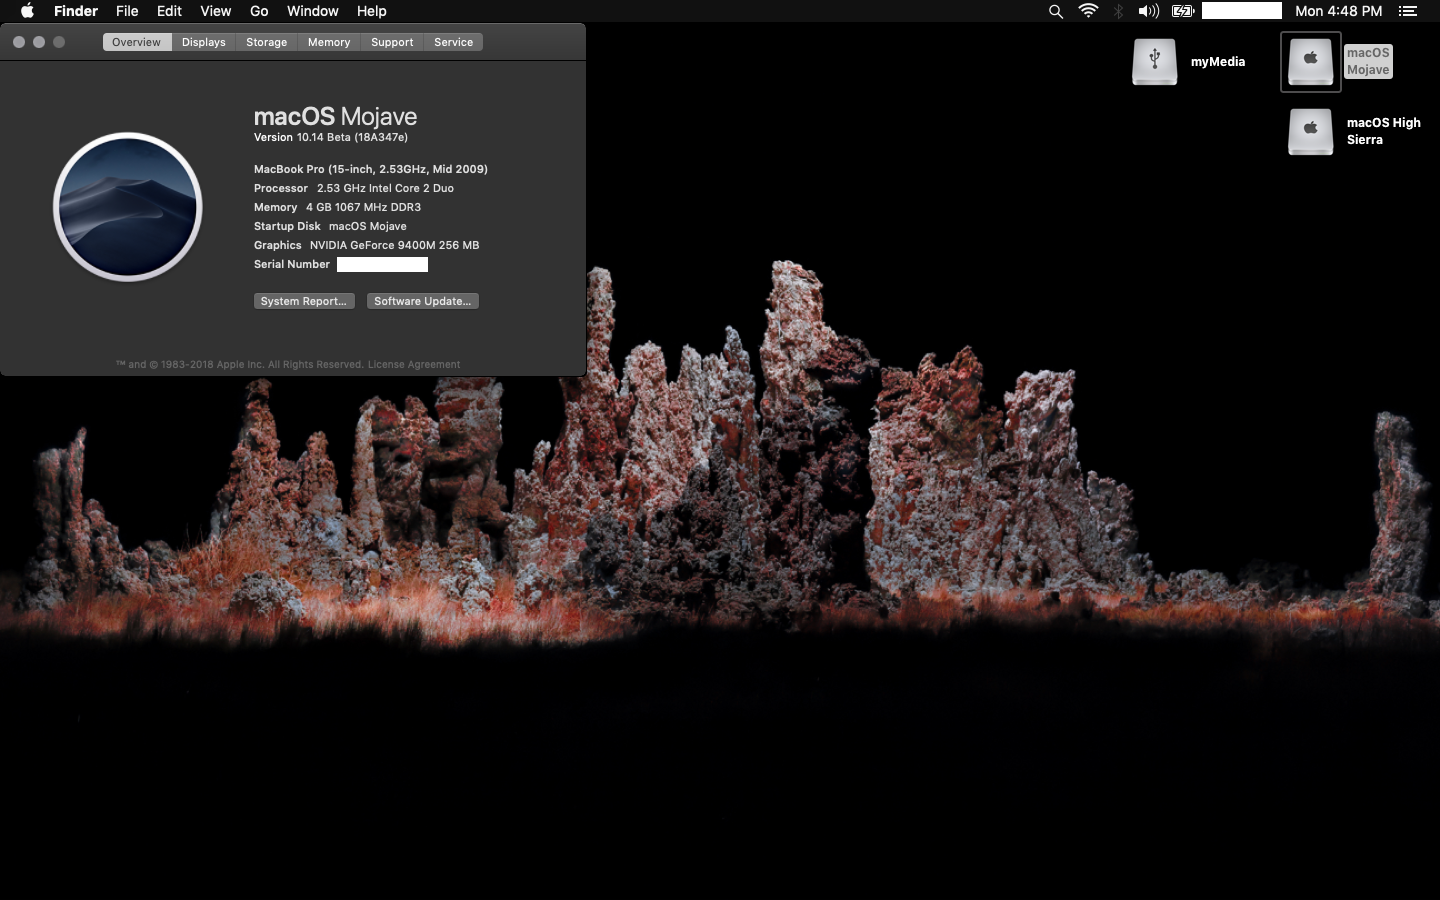Click the NVIDIA GeForce 9400M graphics text
Image resolution: width=1440 pixels, height=900 pixels.
(394, 245)
